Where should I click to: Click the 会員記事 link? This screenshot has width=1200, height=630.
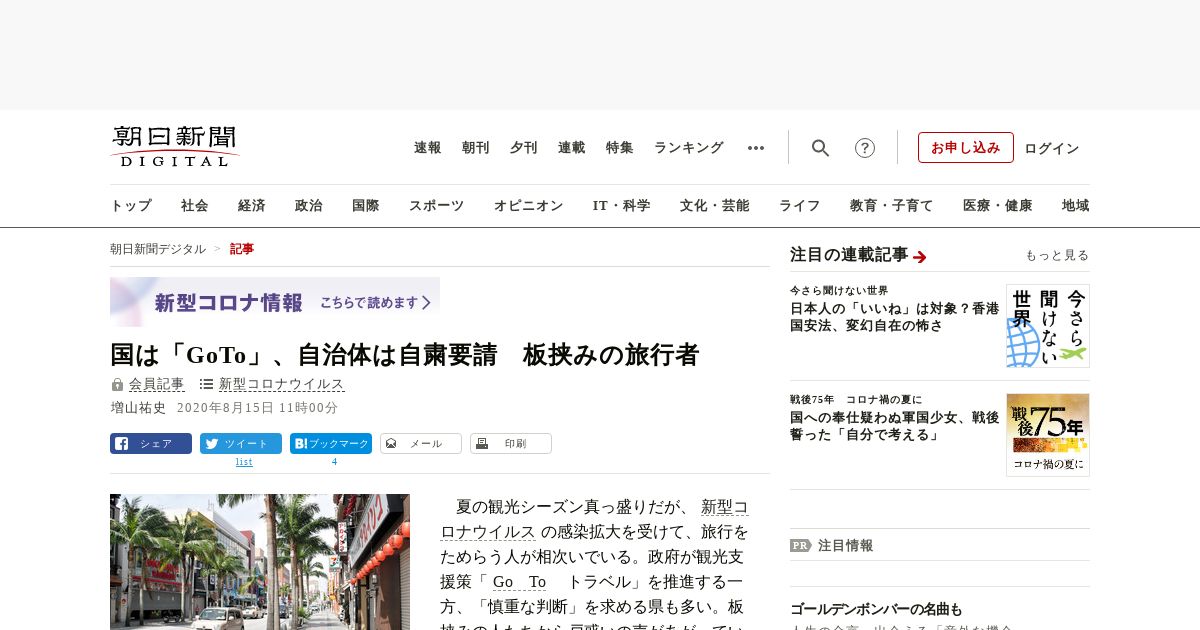[x=157, y=384]
